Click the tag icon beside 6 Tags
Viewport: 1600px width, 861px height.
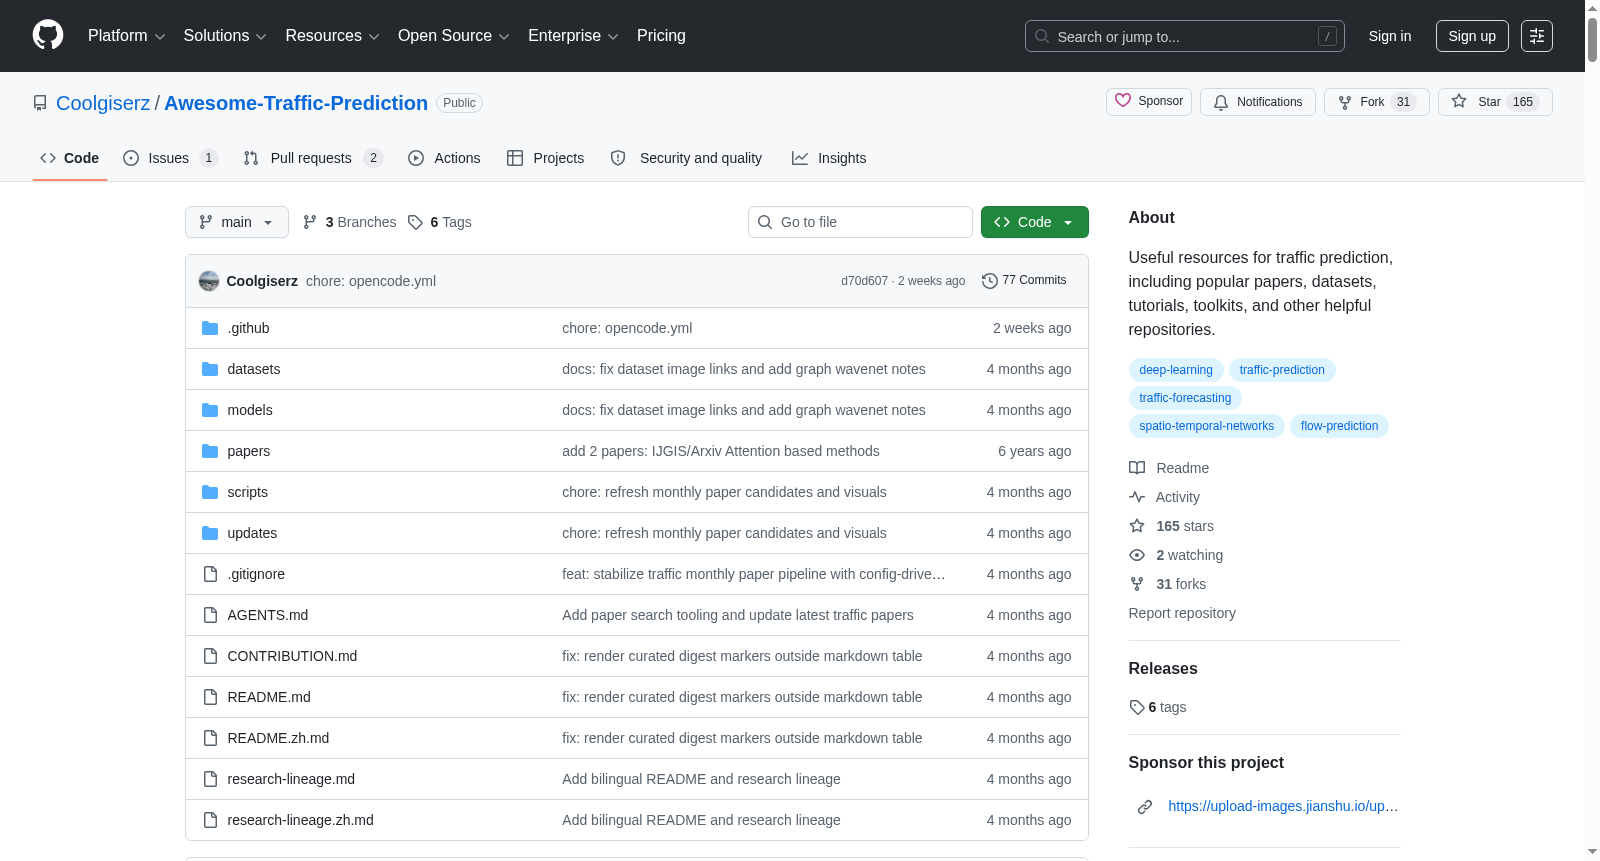416,222
